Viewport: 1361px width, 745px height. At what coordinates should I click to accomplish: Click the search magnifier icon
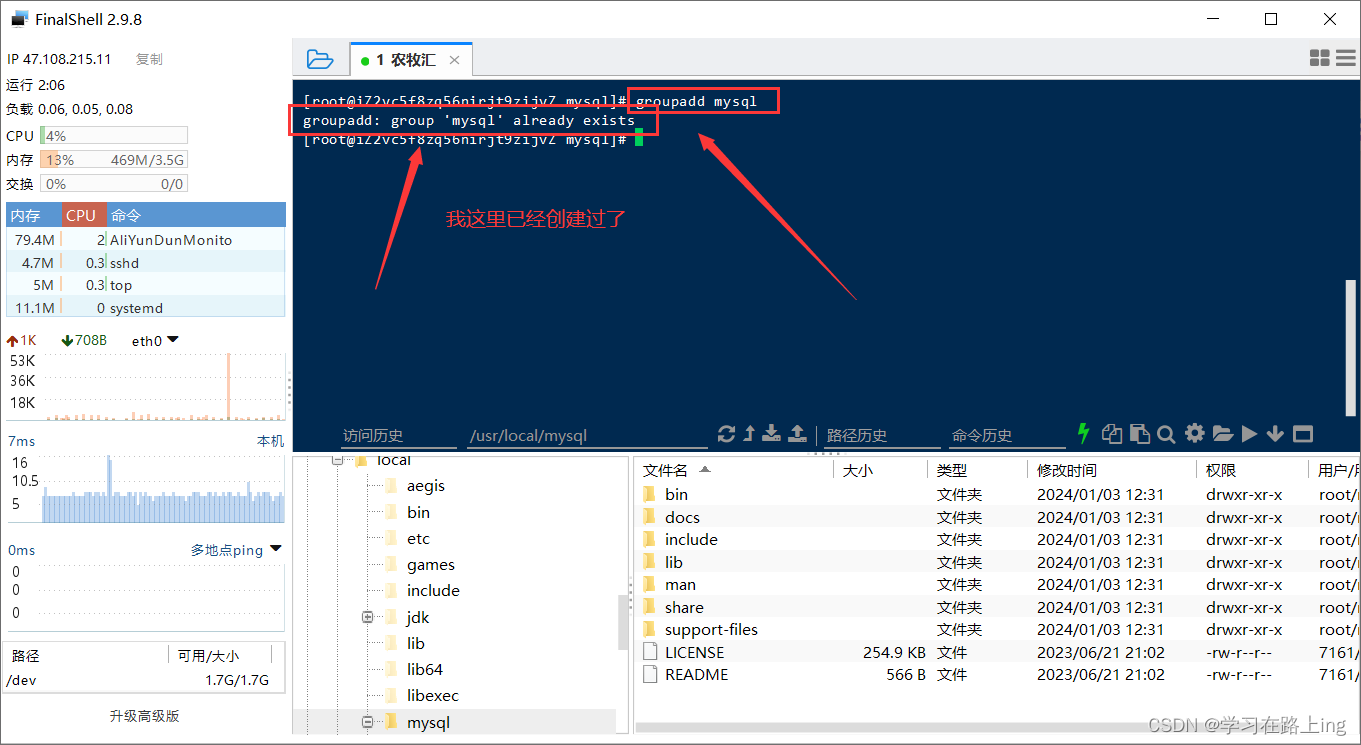[1166, 433]
